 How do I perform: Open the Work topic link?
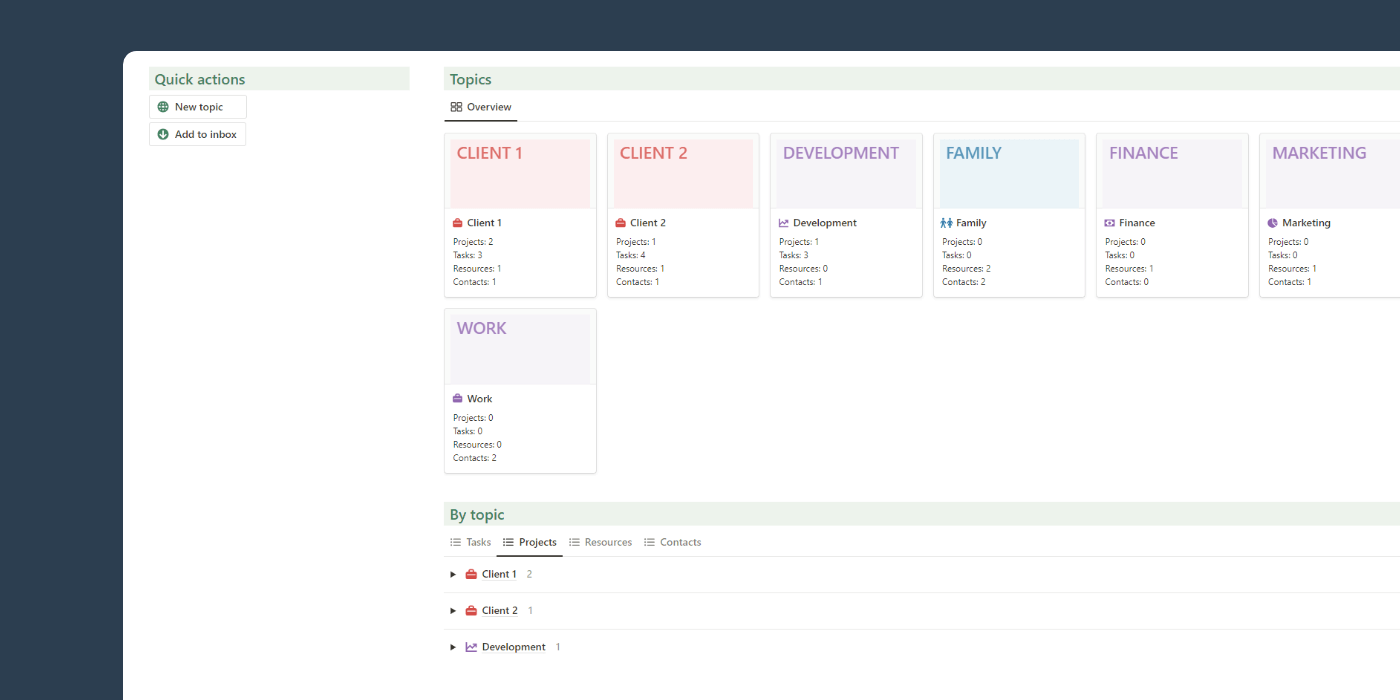[480, 398]
